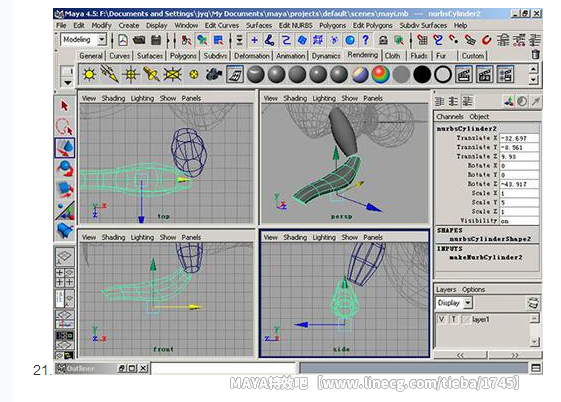This screenshot has height=402, width=561.
Task: Switch to the Polygons shelf tab
Action: (x=183, y=56)
